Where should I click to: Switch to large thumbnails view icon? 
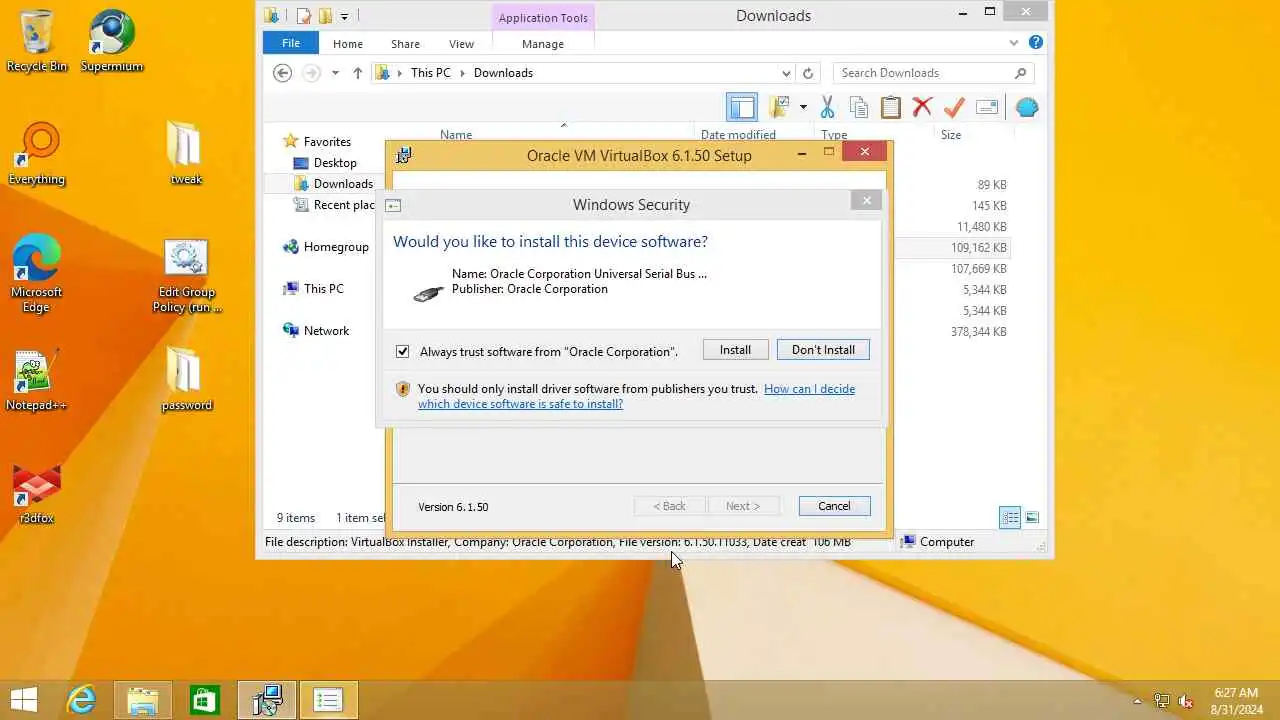coord(1032,517)
